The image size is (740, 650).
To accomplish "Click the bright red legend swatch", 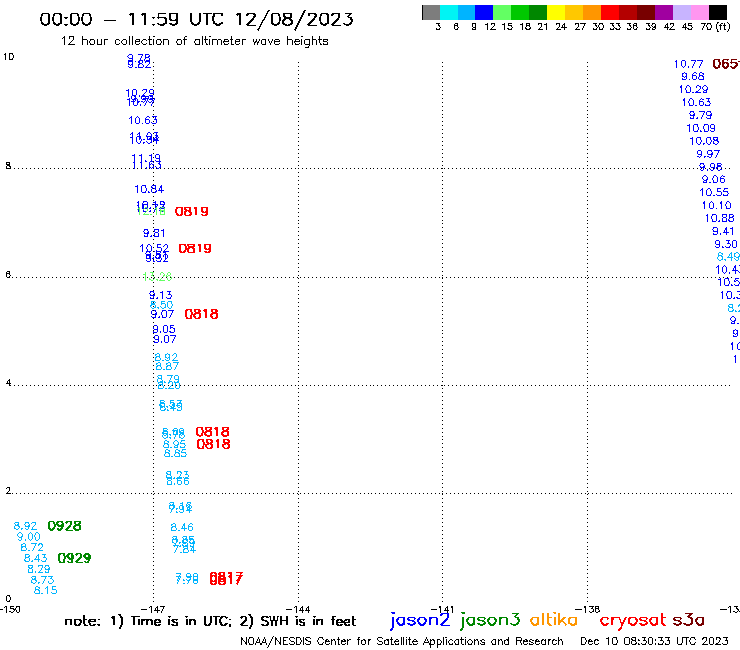I will 610,12.
